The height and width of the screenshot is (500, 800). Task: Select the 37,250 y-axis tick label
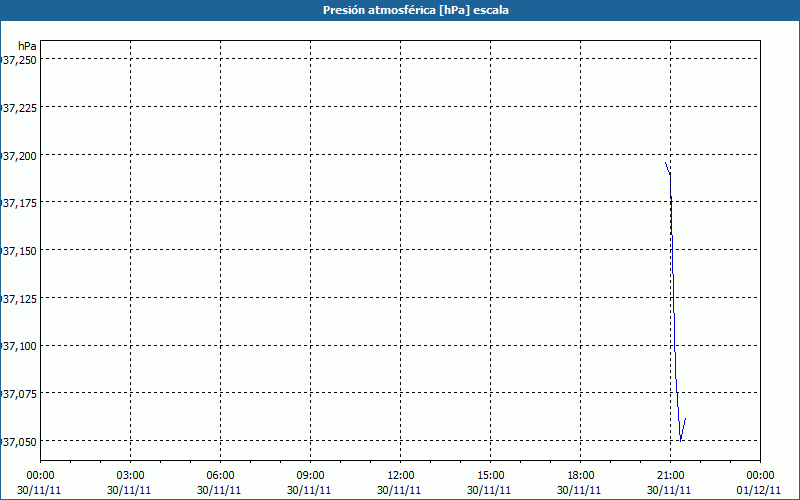(x=19, y=60)
